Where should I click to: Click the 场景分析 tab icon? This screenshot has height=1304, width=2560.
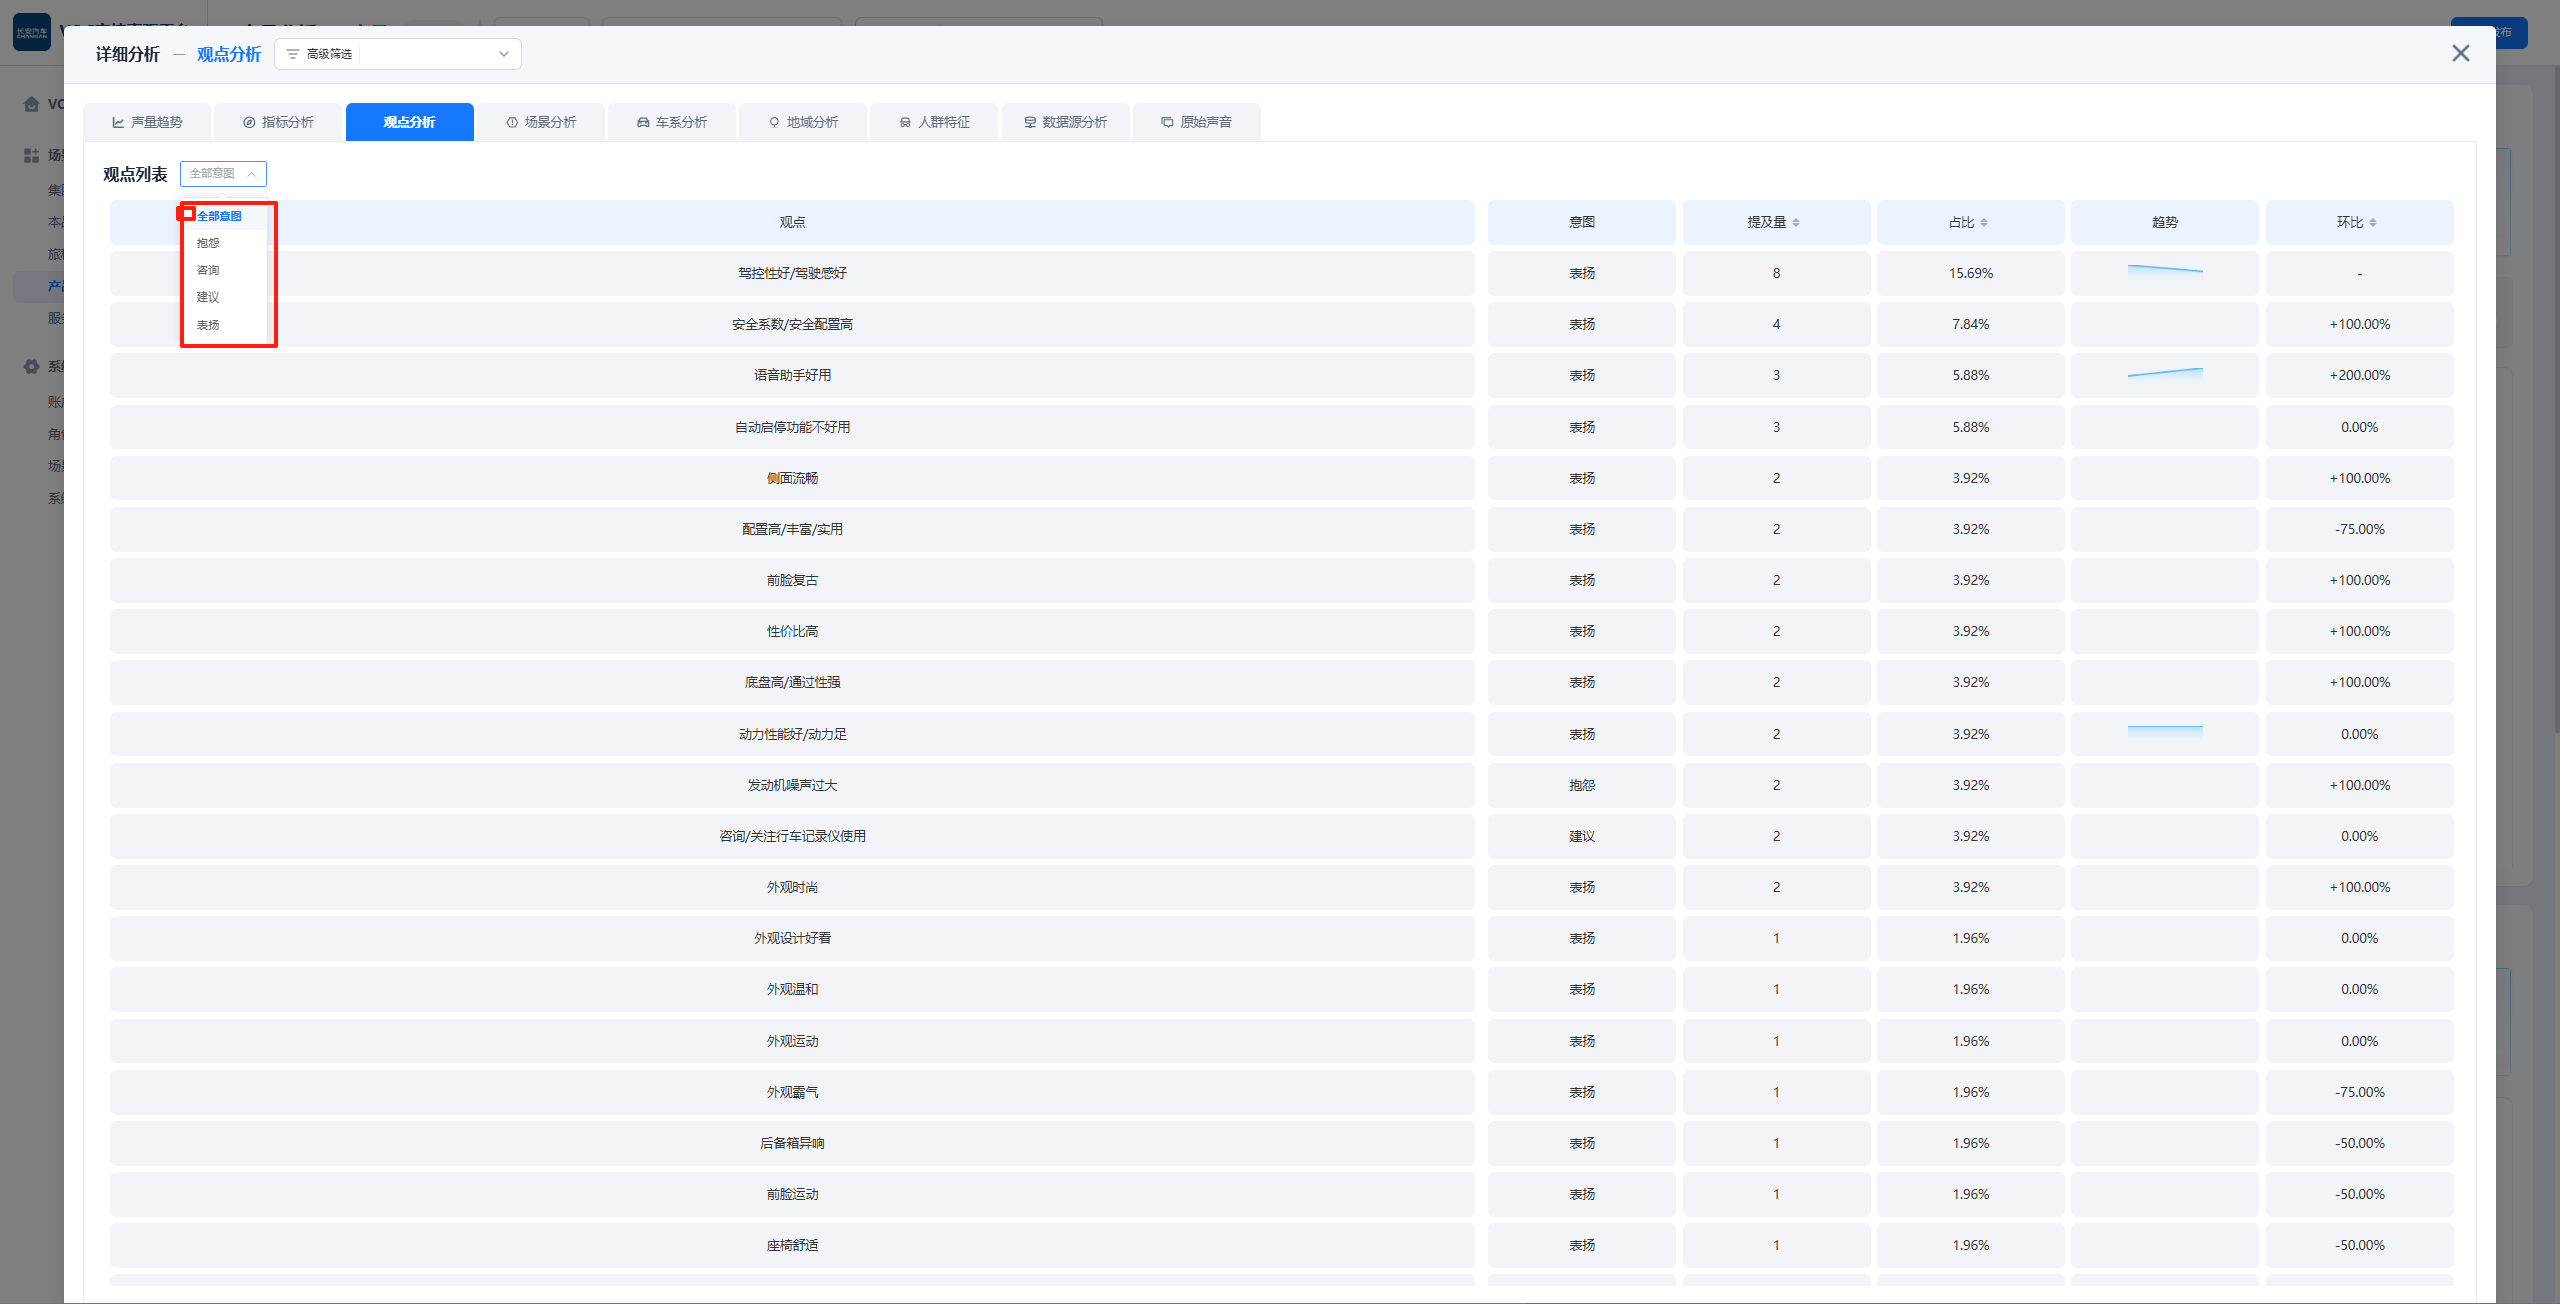coord(512,122)
